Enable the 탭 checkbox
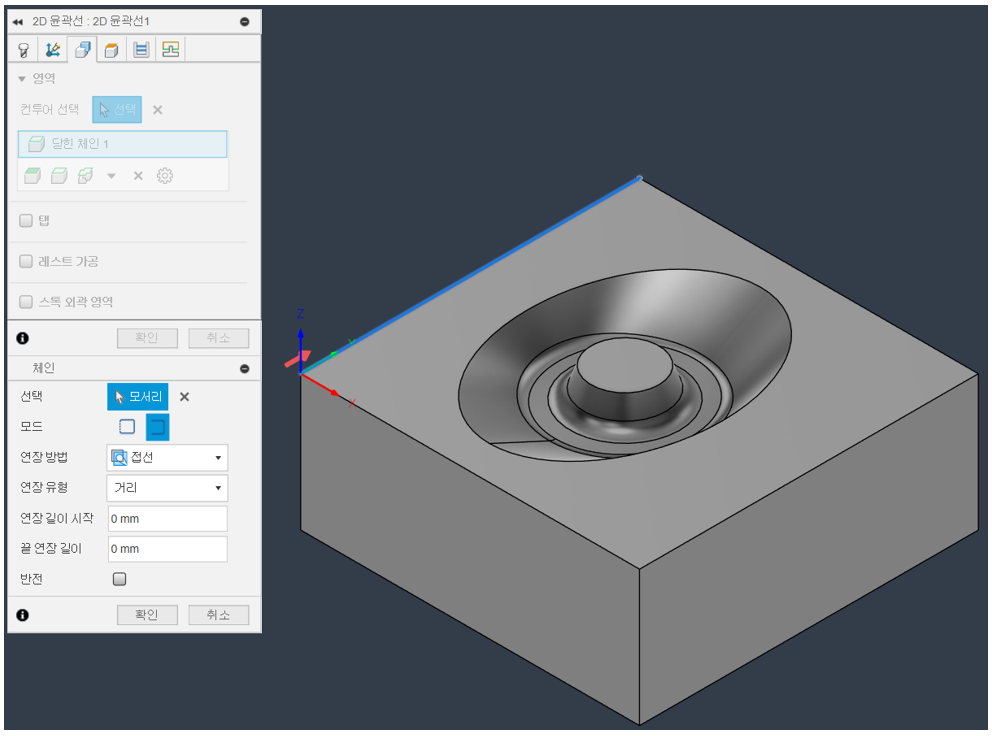Image resolution: width=992 pixels, height=736 pixels. point(26,220)
